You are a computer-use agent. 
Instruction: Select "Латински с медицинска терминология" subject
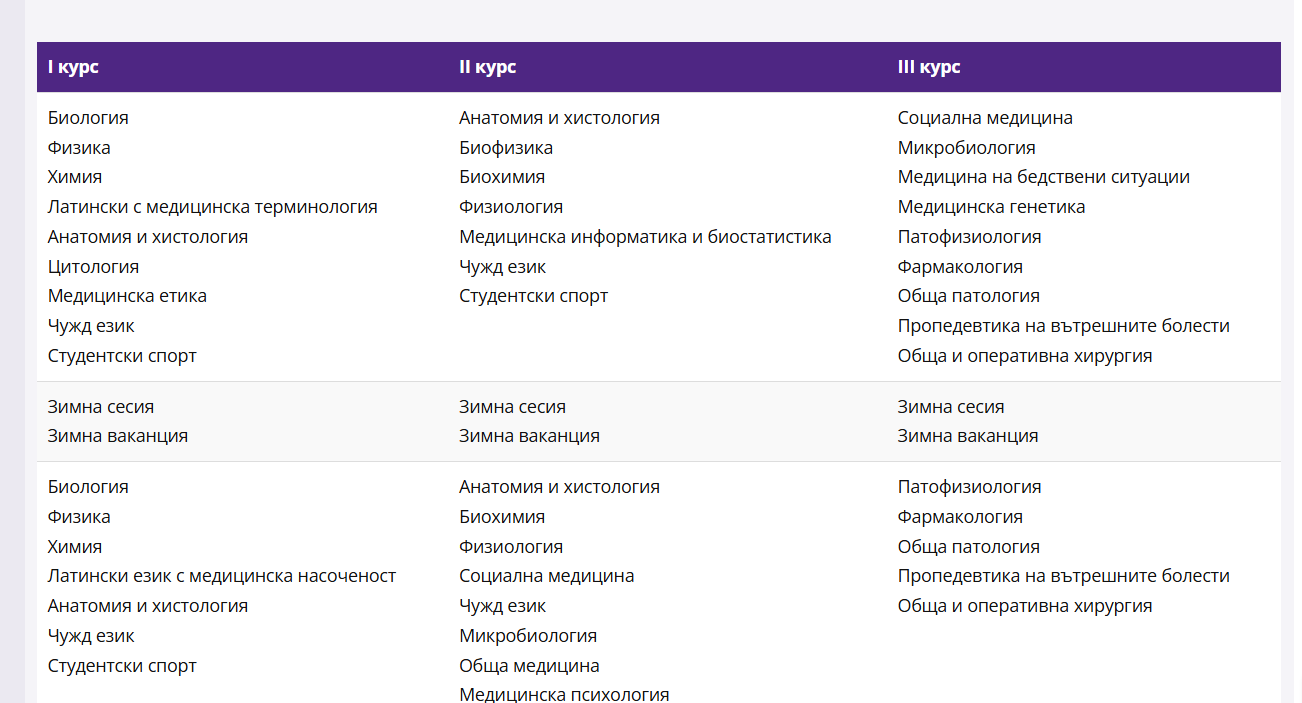tap(212, 207)
